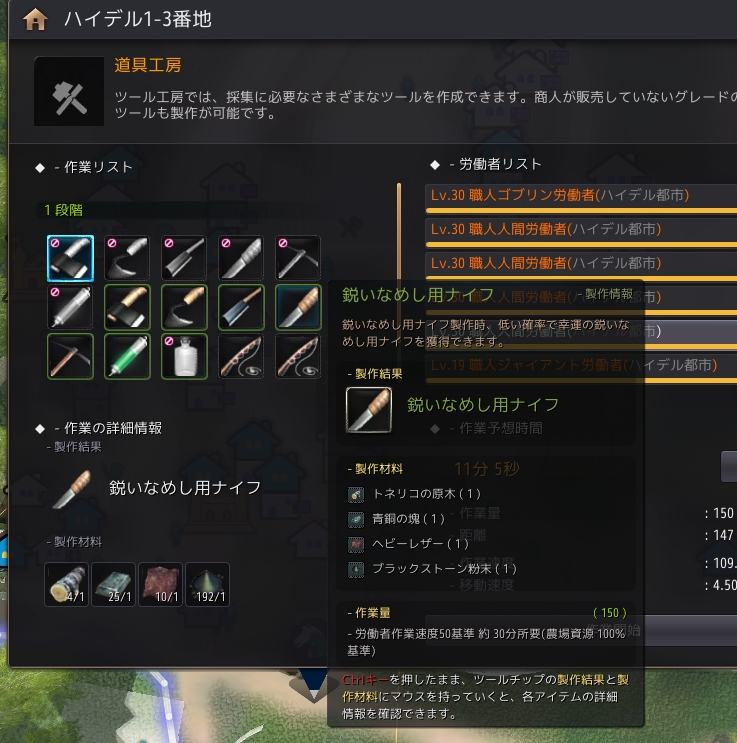Click the work list vertical scrollbar
Viewport: 737px width, 743px height.
pos(399,231)
